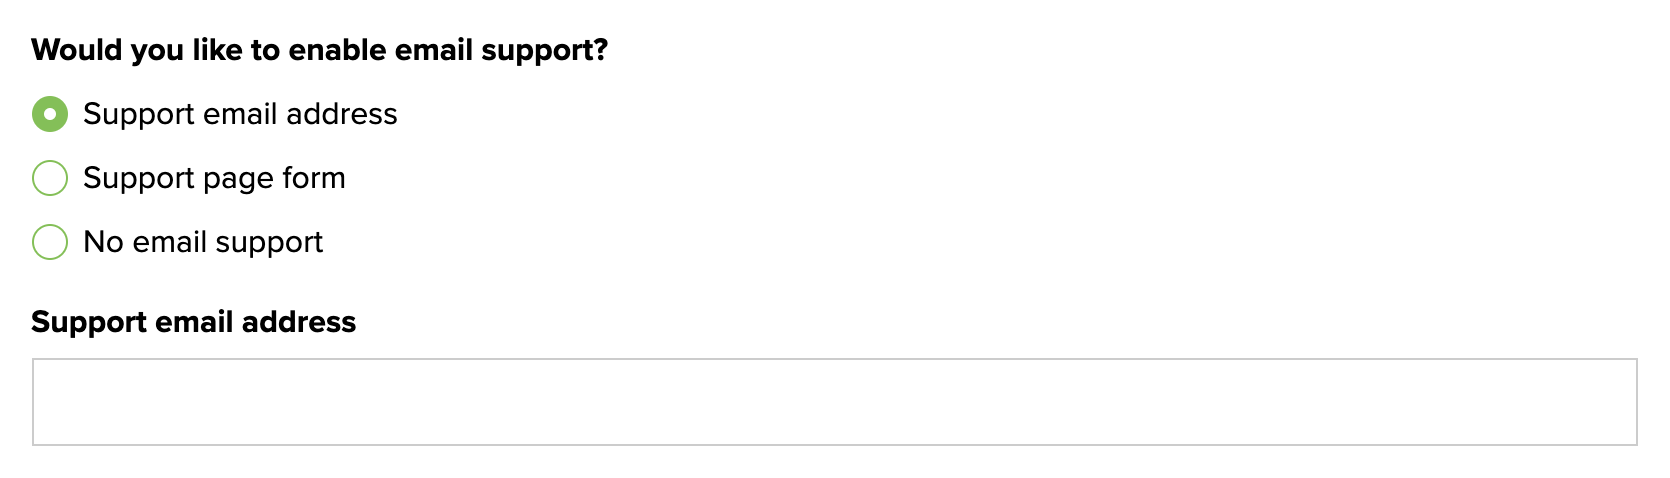Focus the Support email address text field
The height and width of the screenshot is (478, 1670).
834,402
